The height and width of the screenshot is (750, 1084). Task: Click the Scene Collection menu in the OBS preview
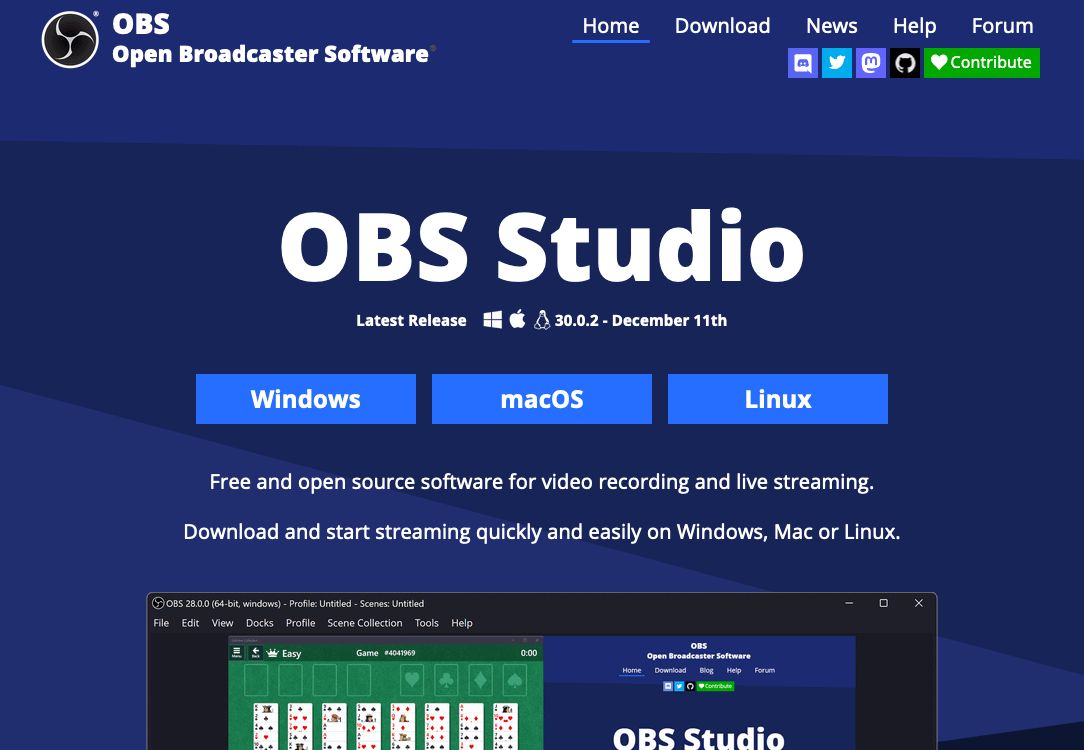click(x=365, y=623)
